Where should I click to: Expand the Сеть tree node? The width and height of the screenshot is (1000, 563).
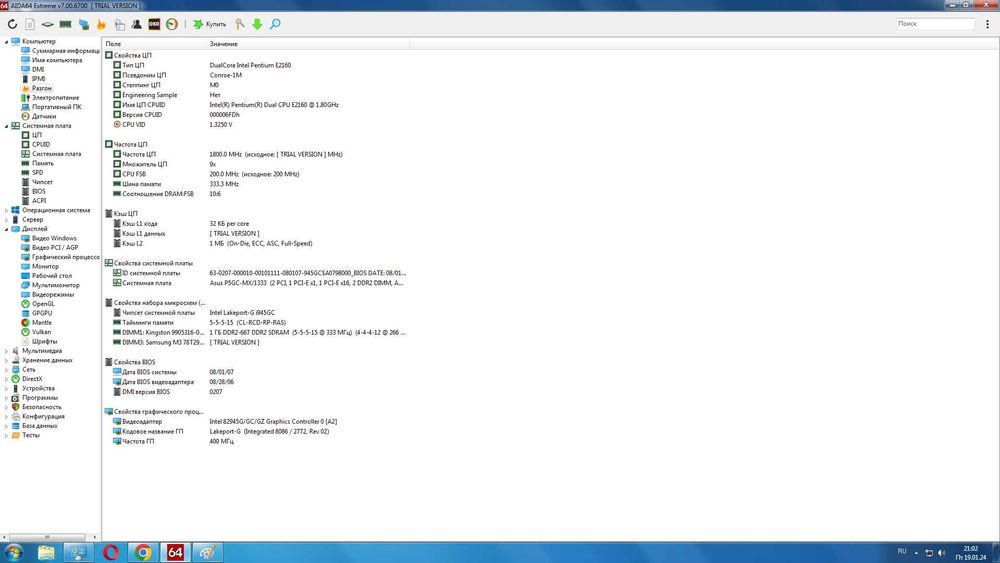point(6,369)
